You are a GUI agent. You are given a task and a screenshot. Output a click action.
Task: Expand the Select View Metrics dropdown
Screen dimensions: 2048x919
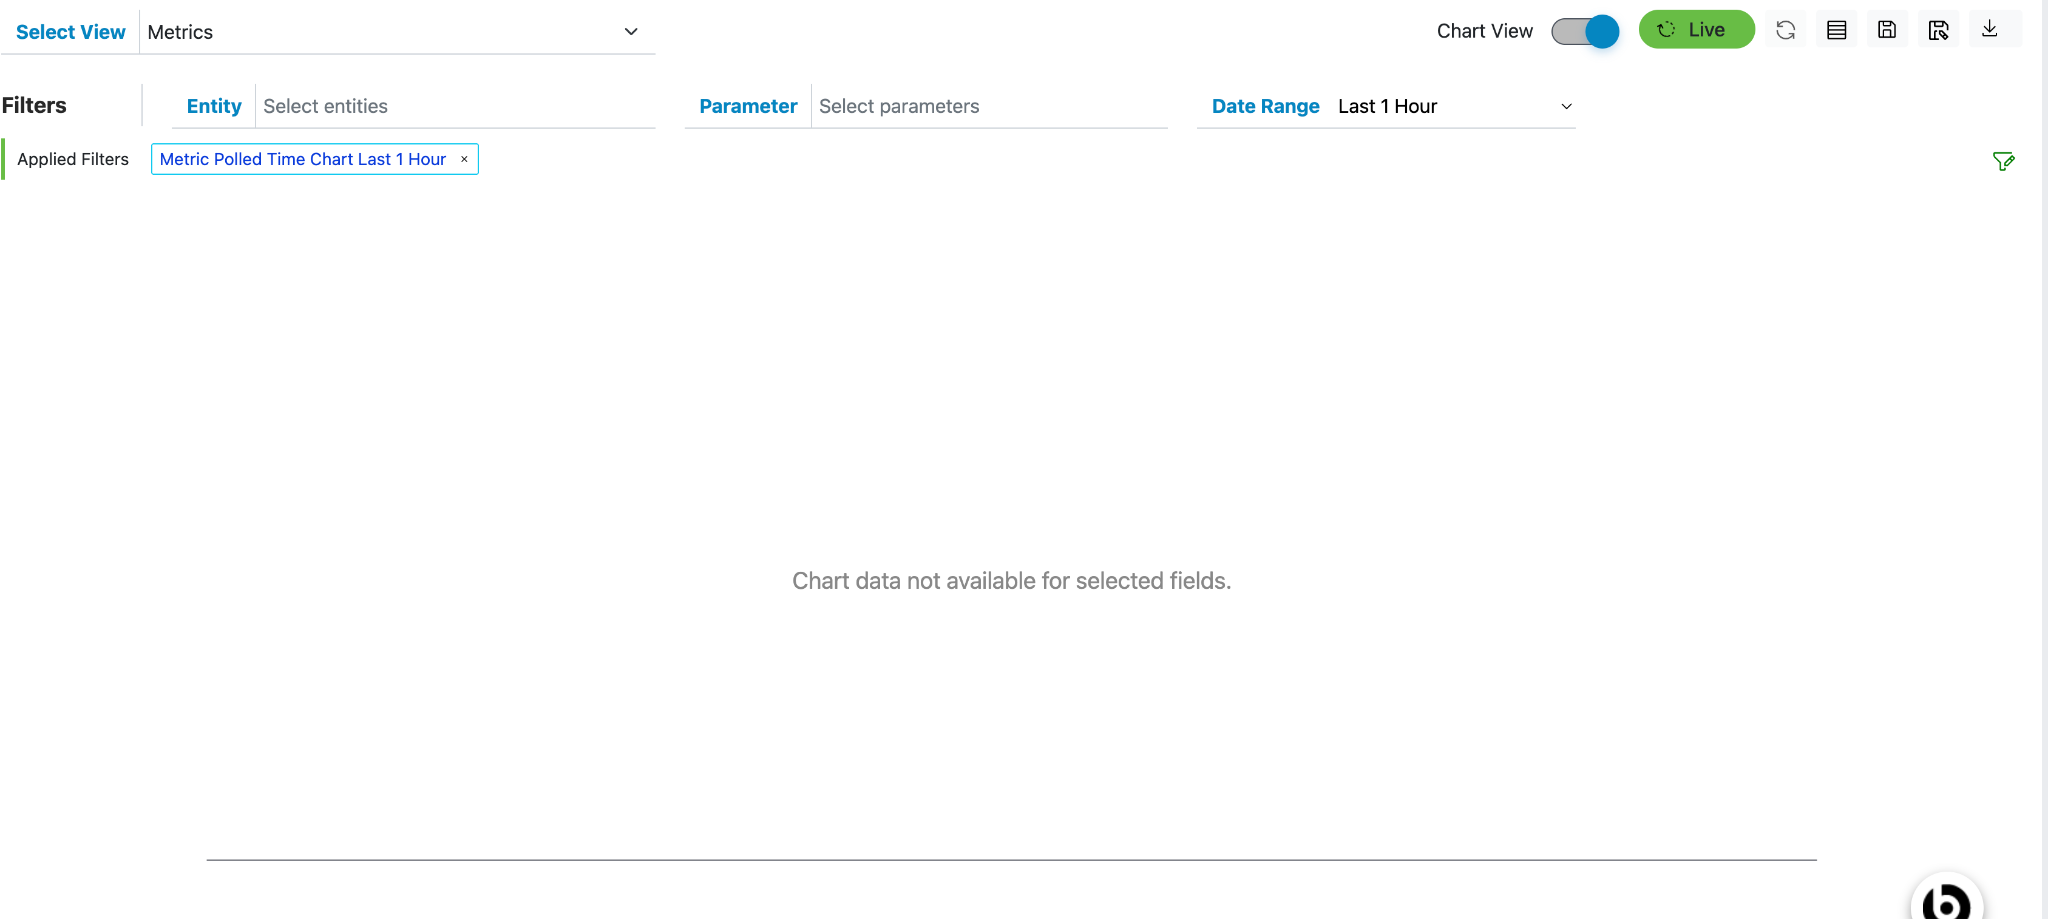pos(631,32)
